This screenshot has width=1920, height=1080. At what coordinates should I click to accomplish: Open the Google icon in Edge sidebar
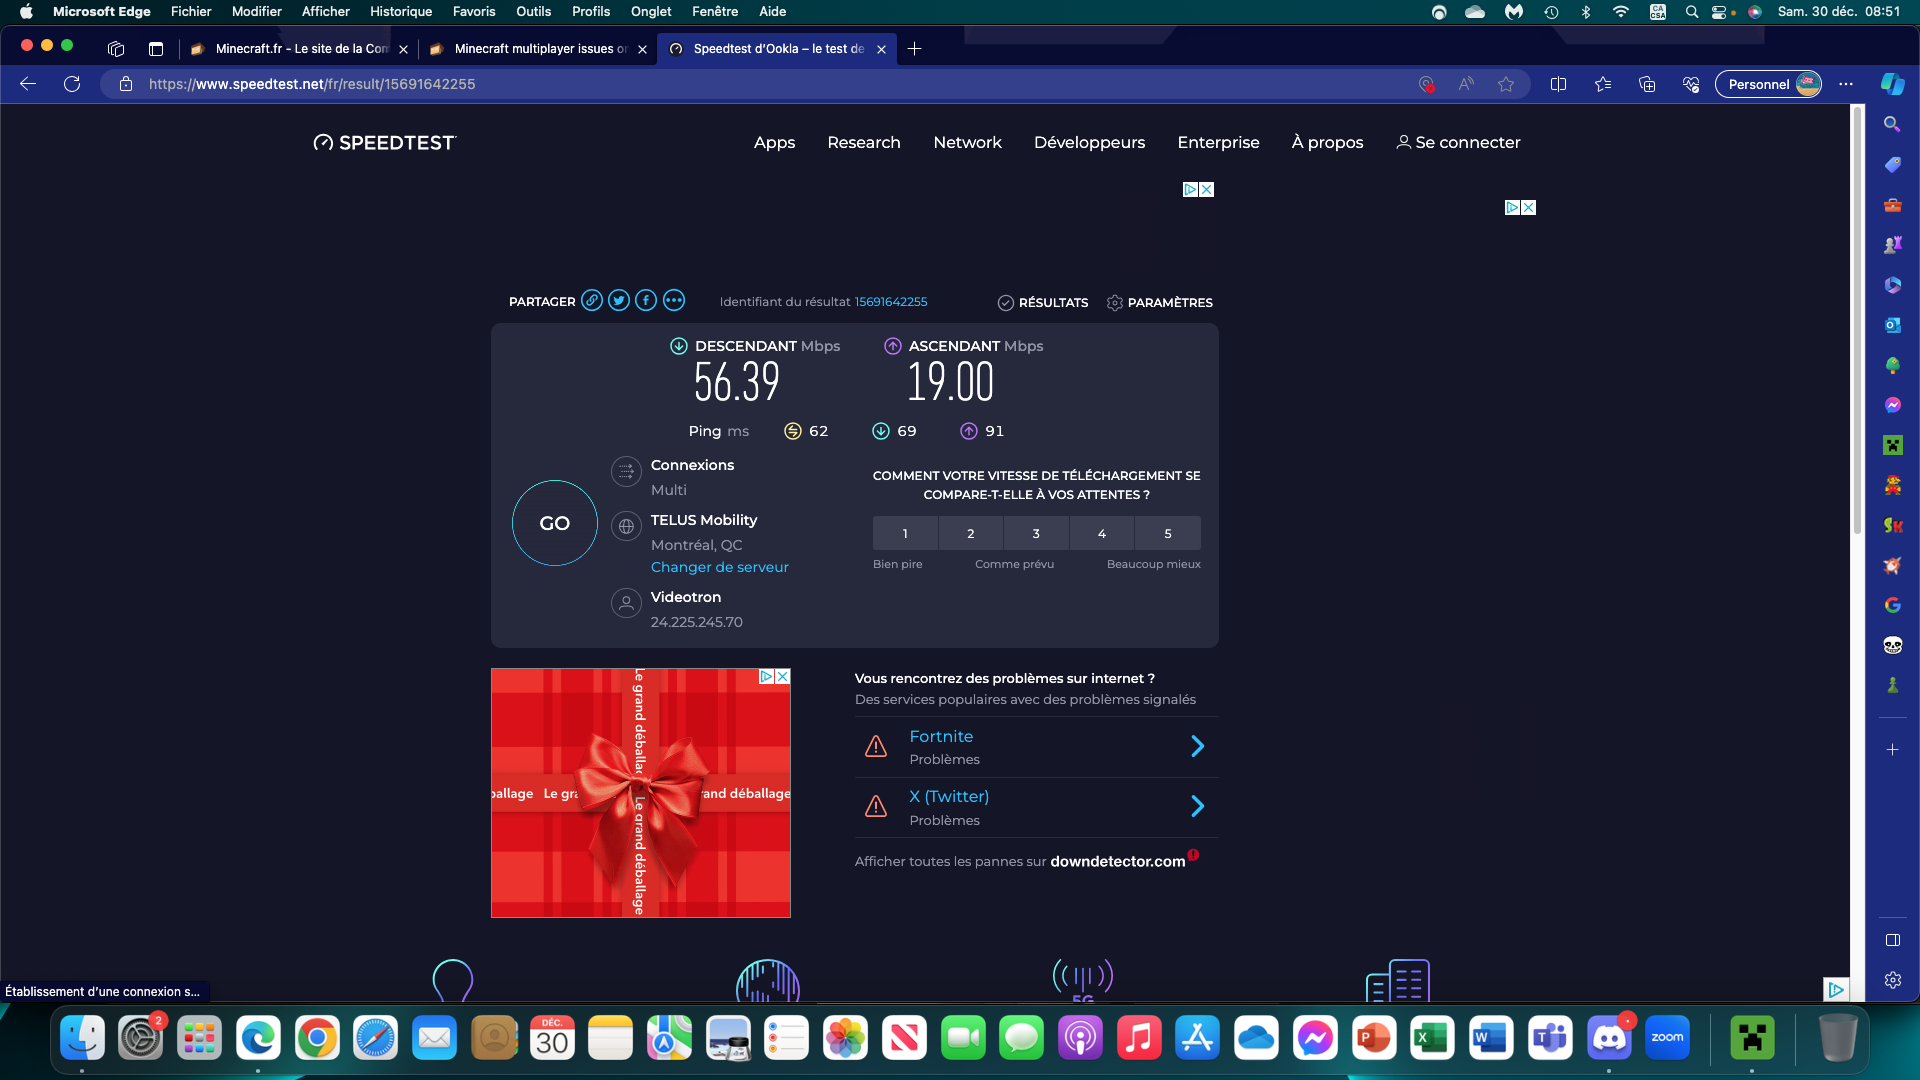1892,605
